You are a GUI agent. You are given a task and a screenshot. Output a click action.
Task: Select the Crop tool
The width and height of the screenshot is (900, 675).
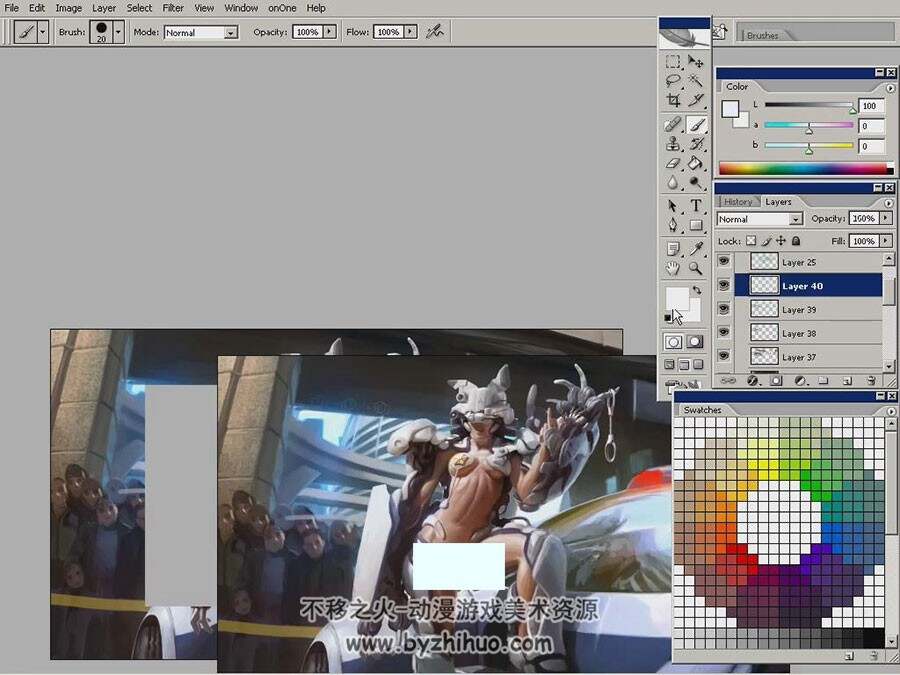click(x=673, y=100)
